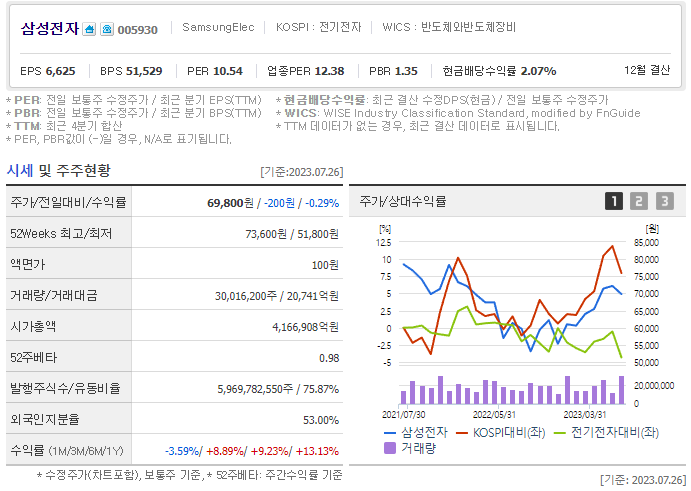Select the 5,969,782,550주 / 75.87% value
Screen dimensions: 691x491
(x=278, y=389)
